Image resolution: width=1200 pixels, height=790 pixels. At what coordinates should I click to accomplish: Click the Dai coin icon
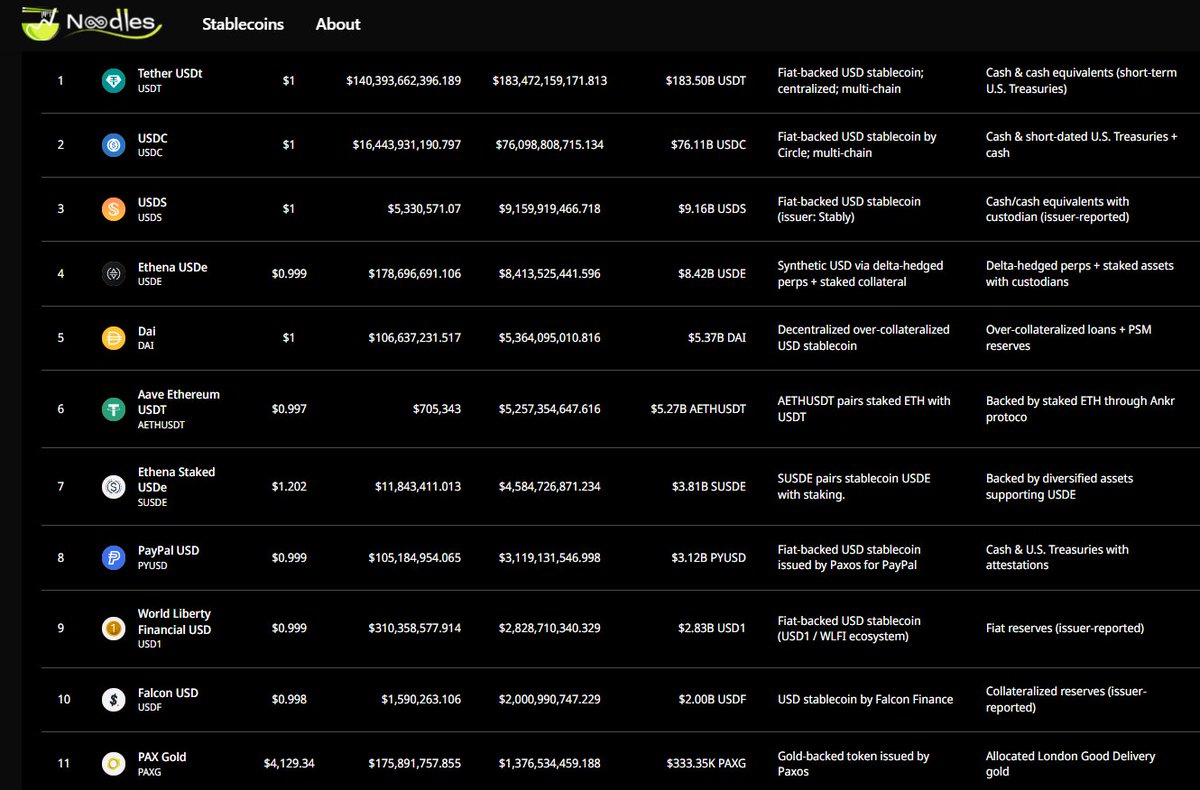(x=114, y=338)
